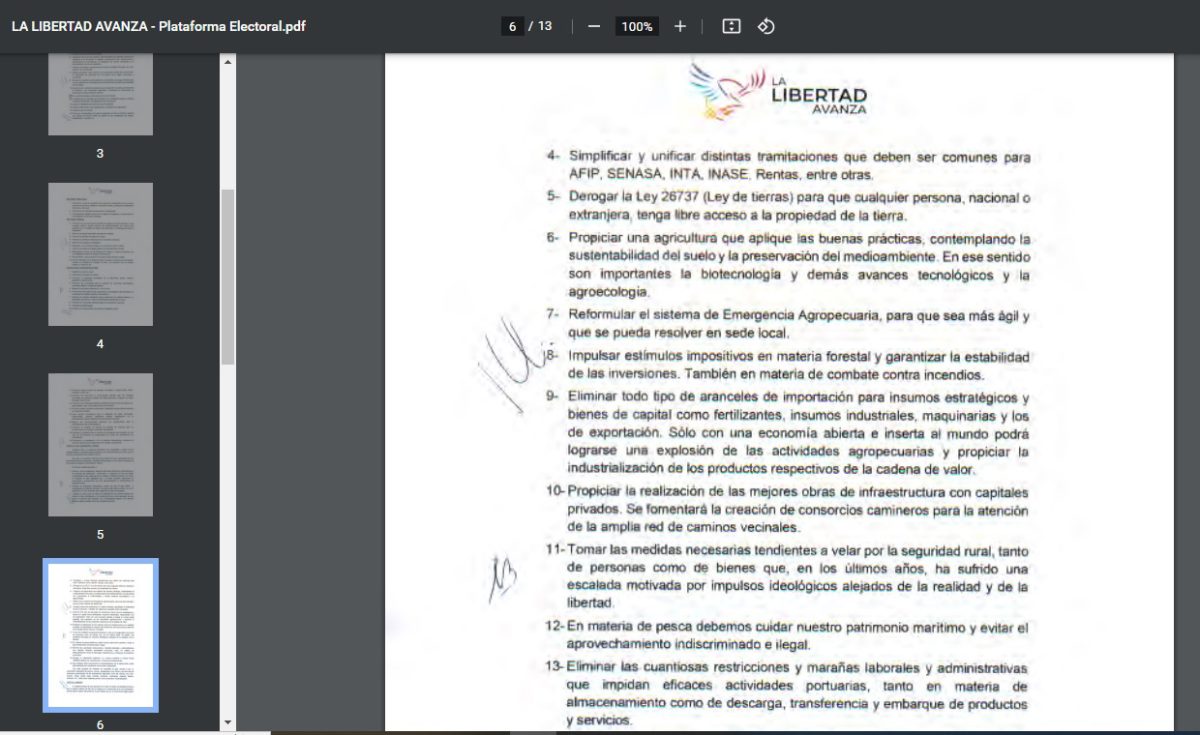The height and width of the screenshot is (735, 1200).
Task: Click the zoom out minus button
Action: tap(594, 26)
